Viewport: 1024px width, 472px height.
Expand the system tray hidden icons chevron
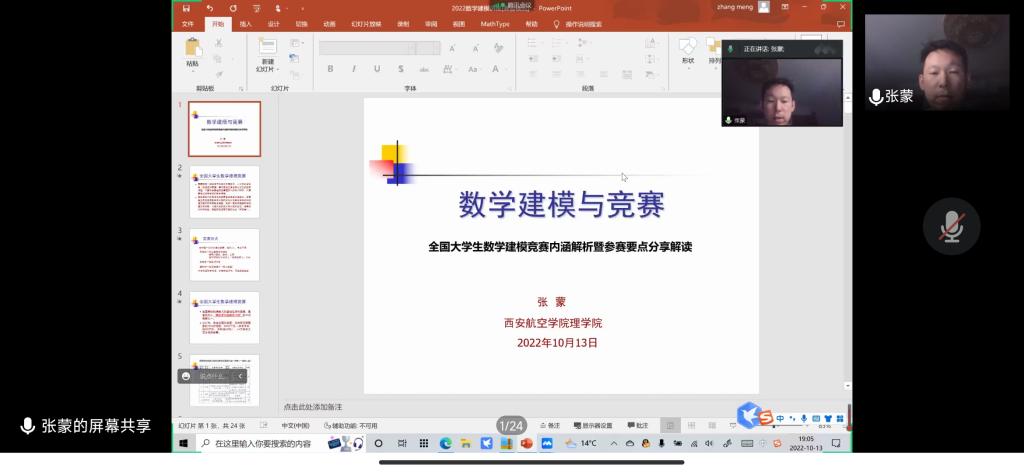click(614, 443)
